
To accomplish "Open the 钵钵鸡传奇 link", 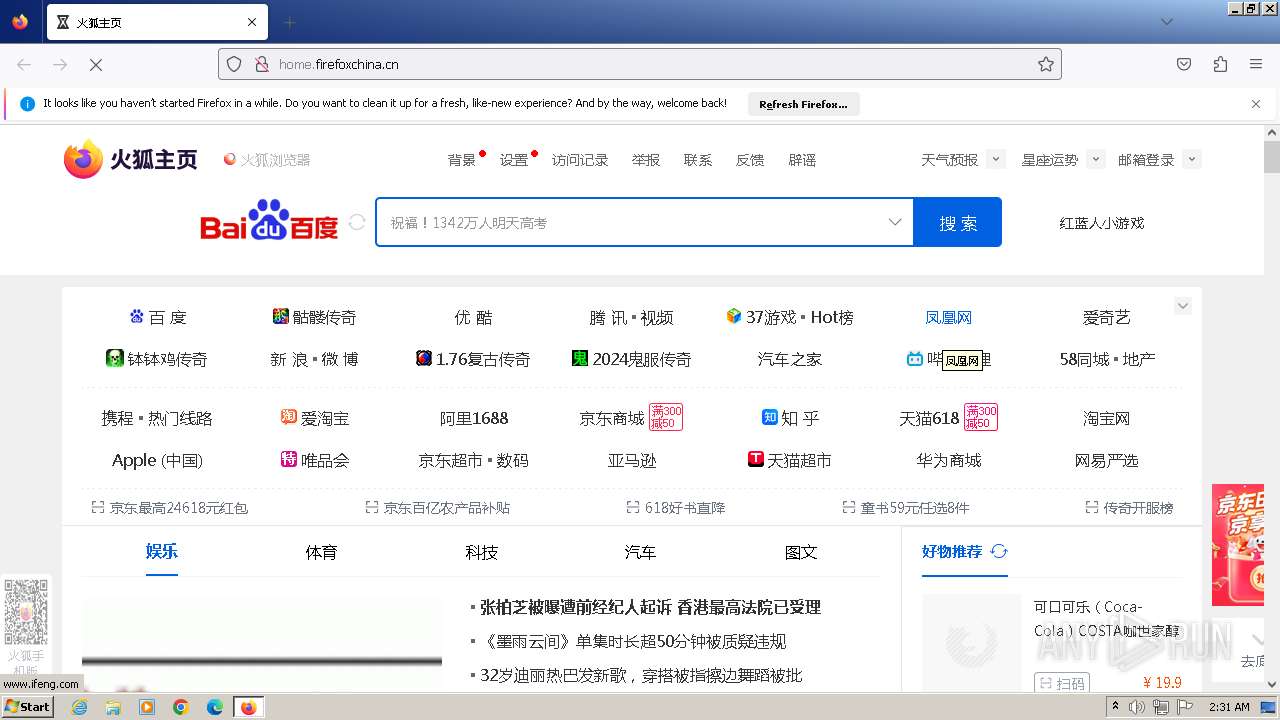I will [156, 359].
